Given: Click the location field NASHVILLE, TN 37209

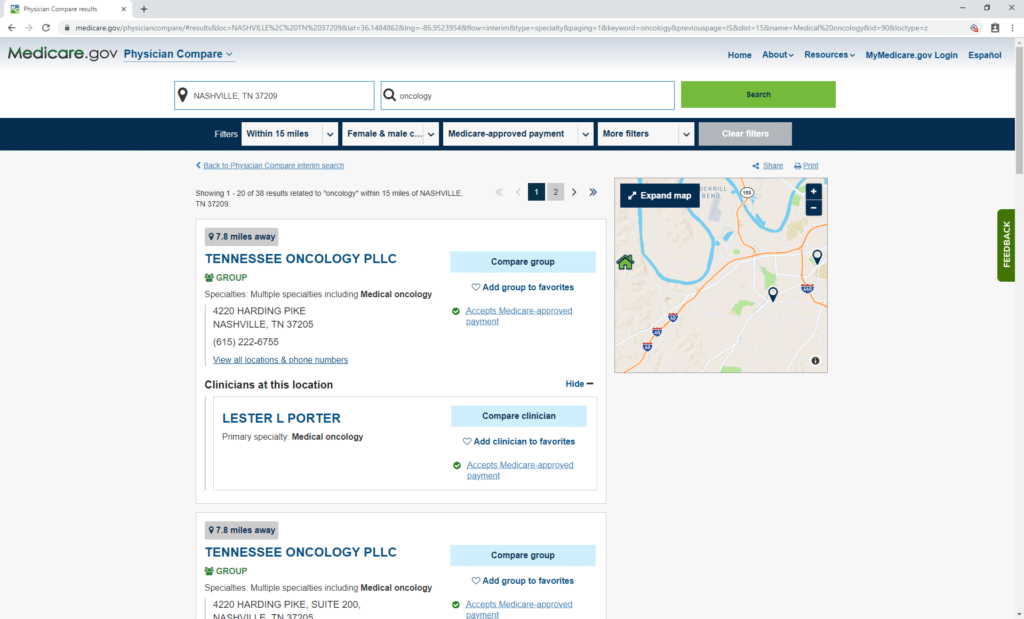Looking at the screenshot, I should pos(274,95).
